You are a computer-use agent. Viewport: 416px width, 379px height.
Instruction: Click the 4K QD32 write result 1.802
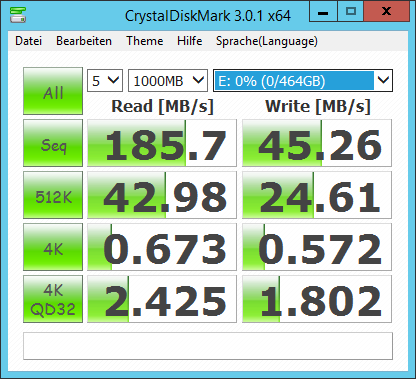click(x=317, y=299)
